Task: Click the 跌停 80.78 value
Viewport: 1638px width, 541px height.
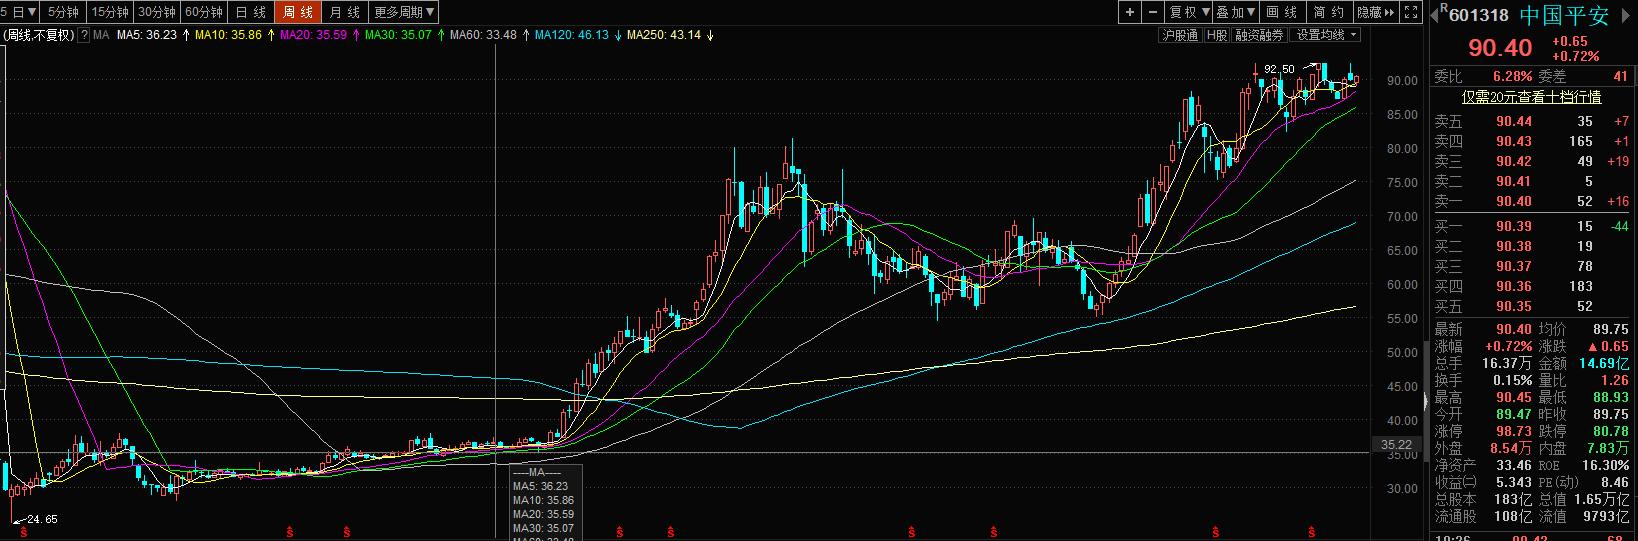Action: point(1611,431)
